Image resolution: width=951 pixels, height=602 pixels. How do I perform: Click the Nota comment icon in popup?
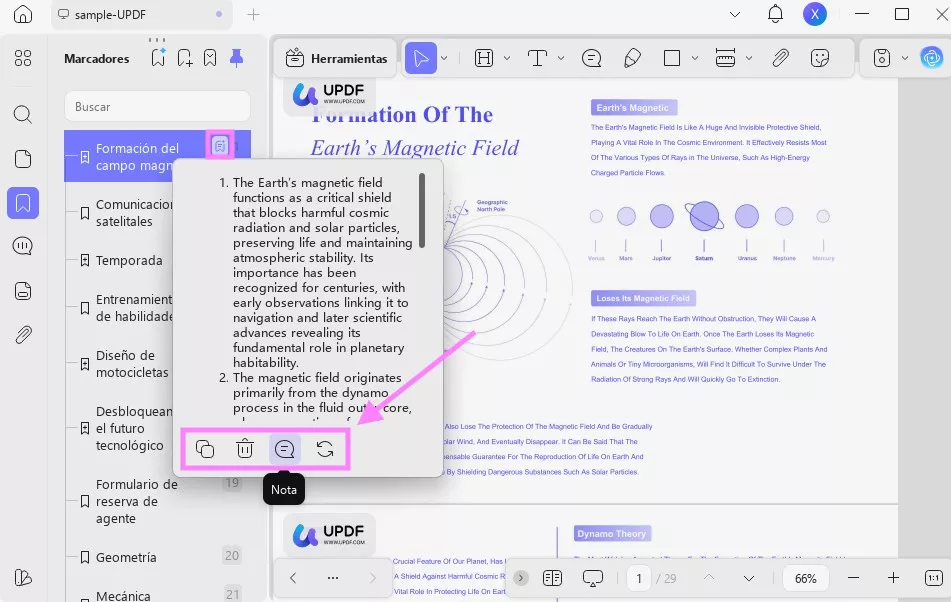pyautogui.click(x=284, y=449)
